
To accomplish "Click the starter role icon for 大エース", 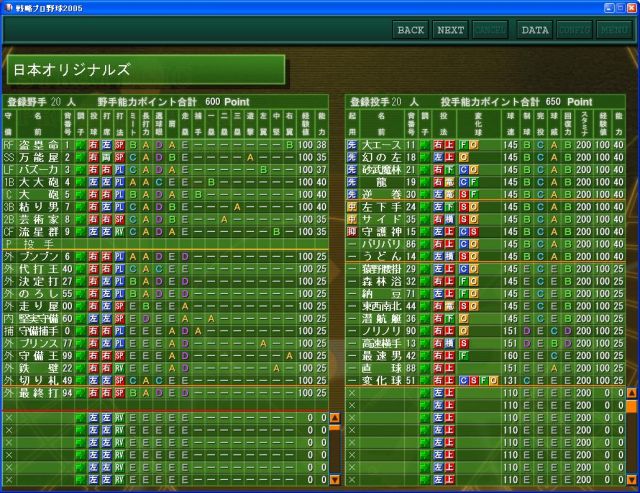I will coord(352,145).
